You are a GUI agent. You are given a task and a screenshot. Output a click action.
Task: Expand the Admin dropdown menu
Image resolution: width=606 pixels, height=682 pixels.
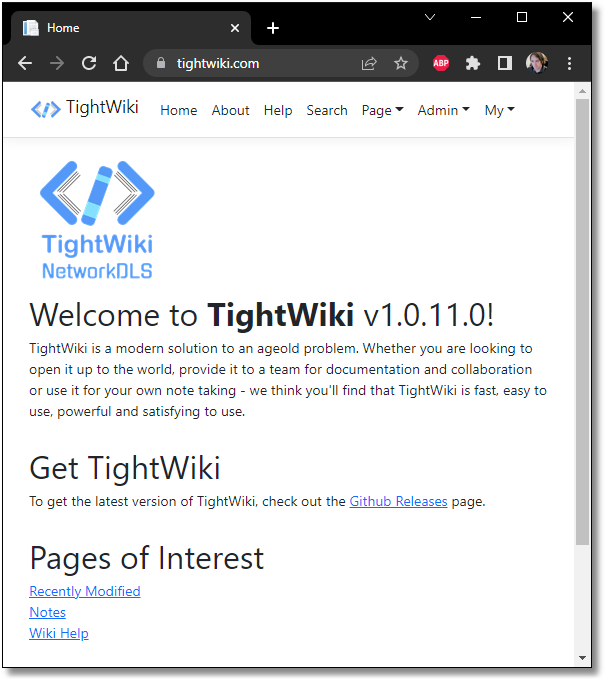point(442,110)
